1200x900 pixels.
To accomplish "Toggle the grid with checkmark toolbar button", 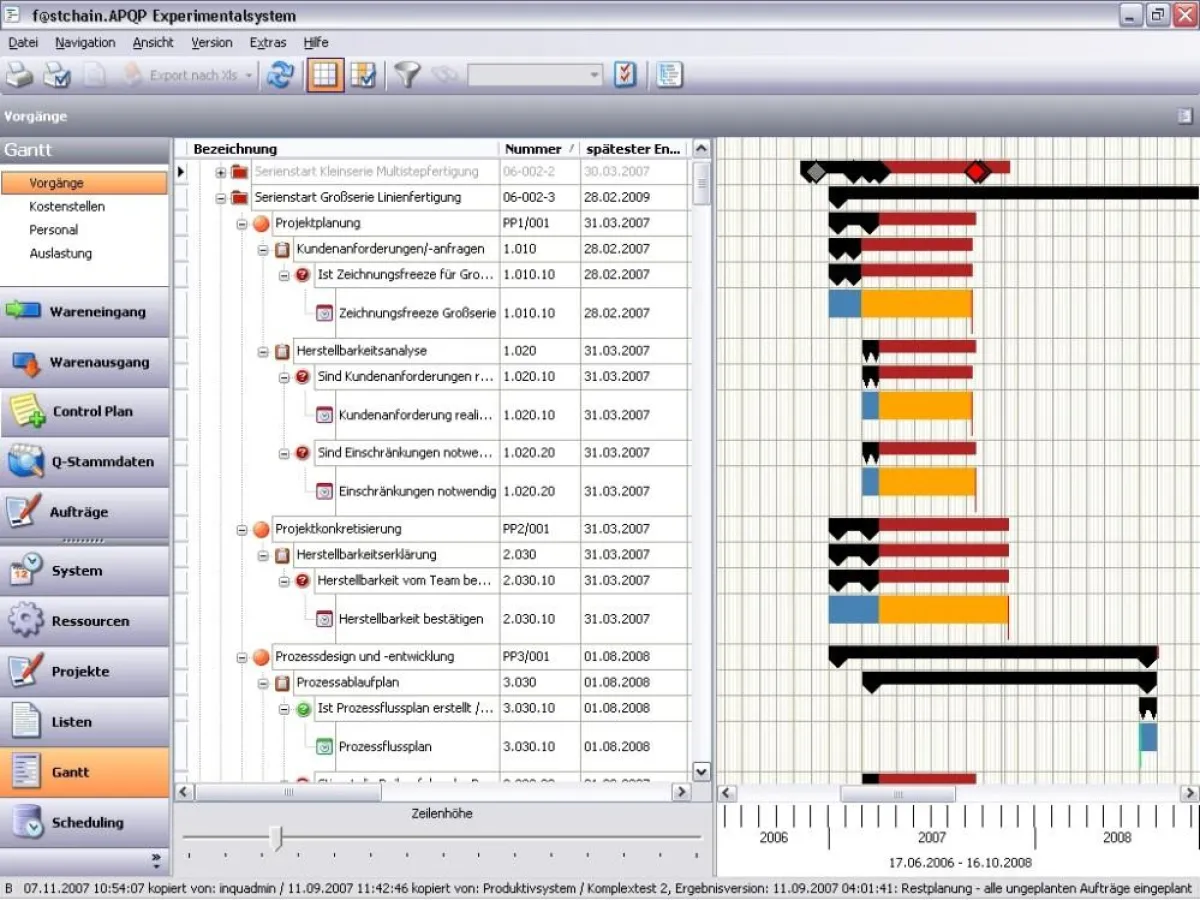I will tap(362, 75).
